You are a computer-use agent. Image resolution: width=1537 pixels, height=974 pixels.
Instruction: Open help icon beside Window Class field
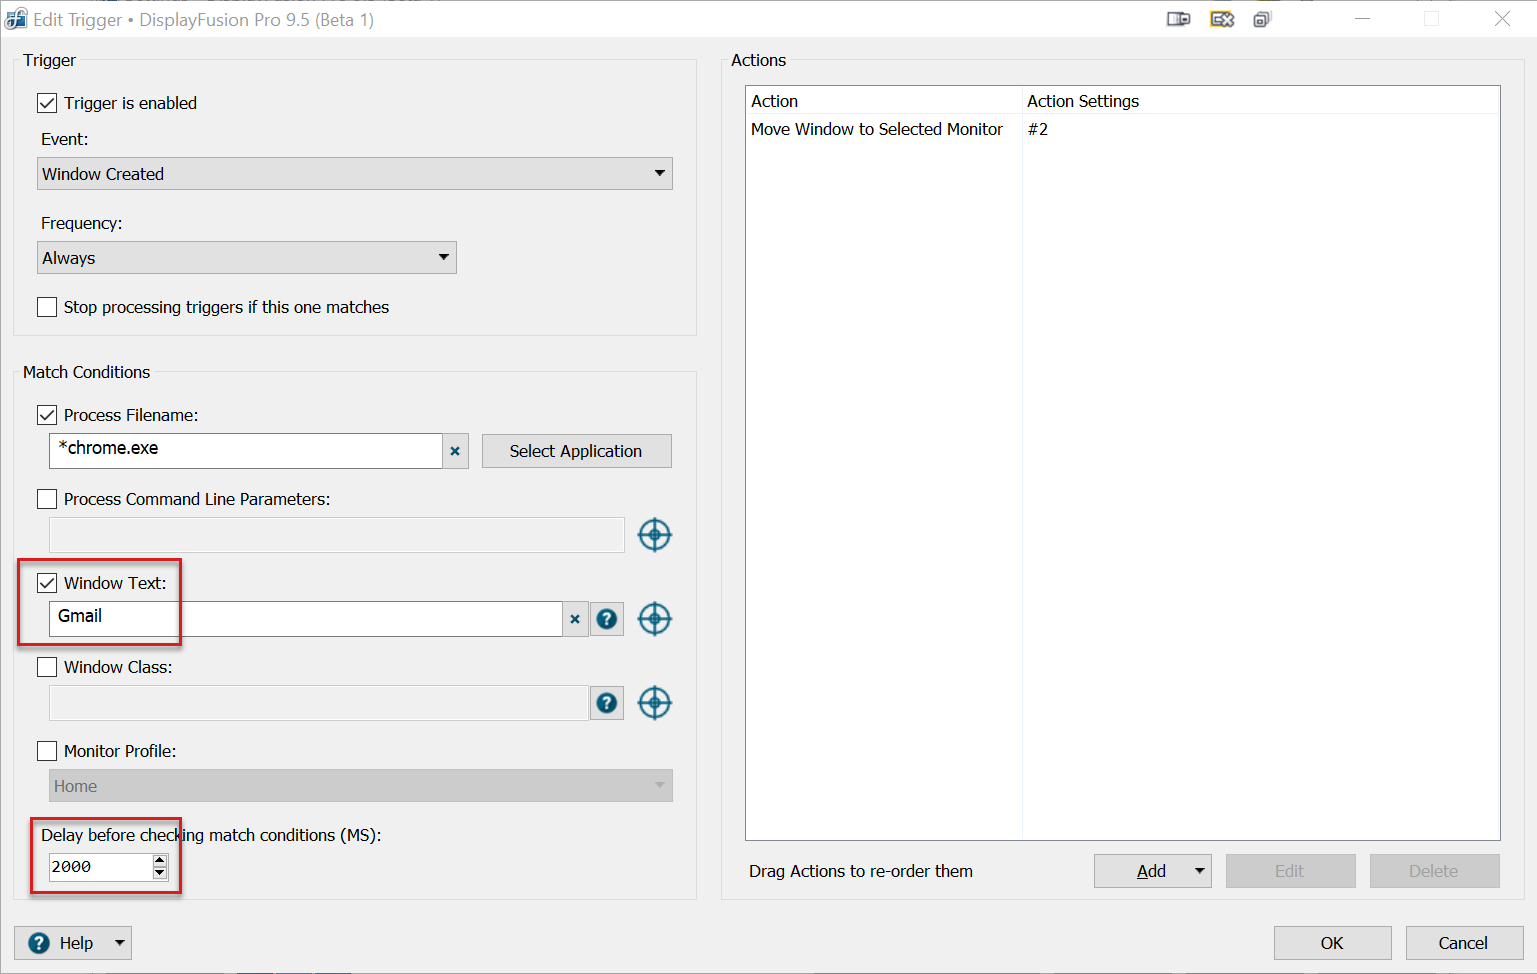point(607,703)
